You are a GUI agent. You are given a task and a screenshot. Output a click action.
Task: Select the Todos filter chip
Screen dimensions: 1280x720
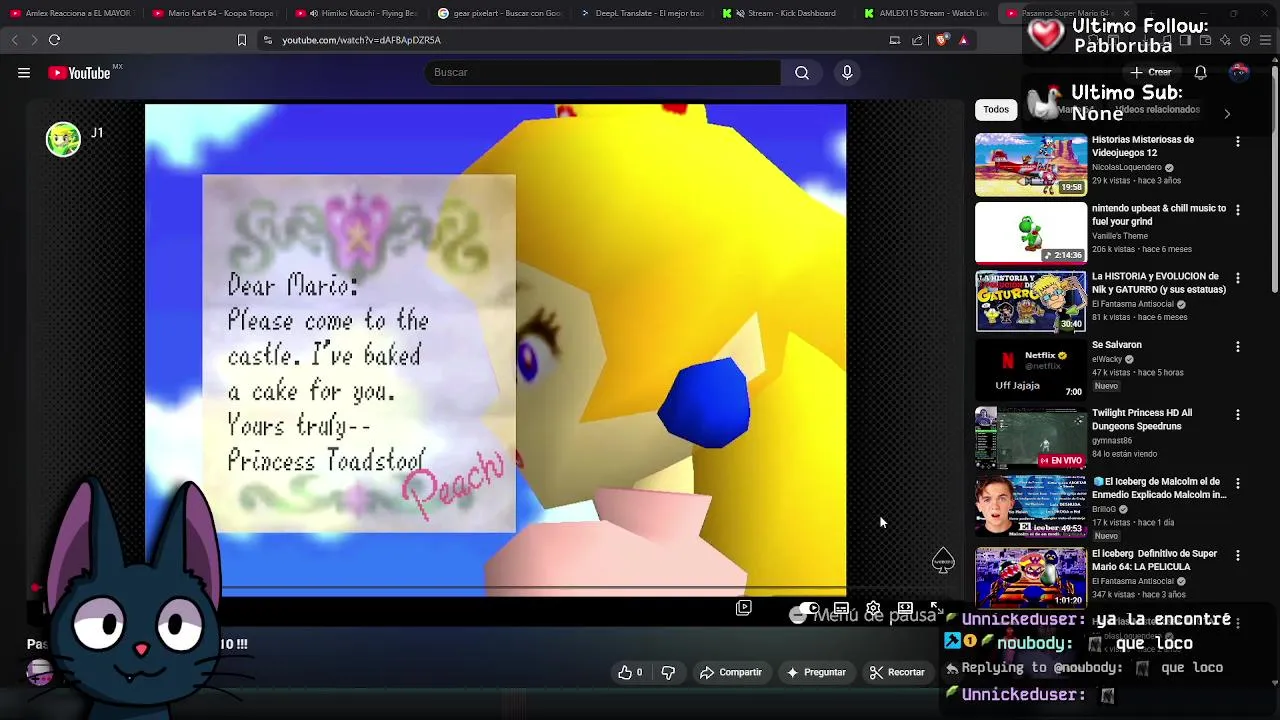(x=996, y=109)
